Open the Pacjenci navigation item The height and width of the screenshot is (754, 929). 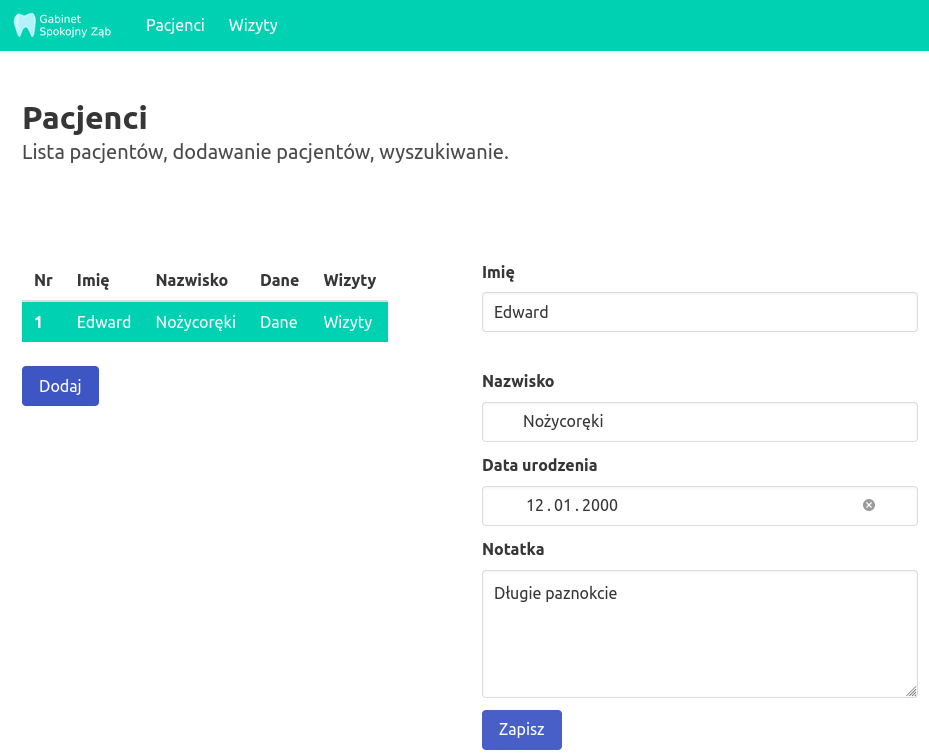point(175,26)
